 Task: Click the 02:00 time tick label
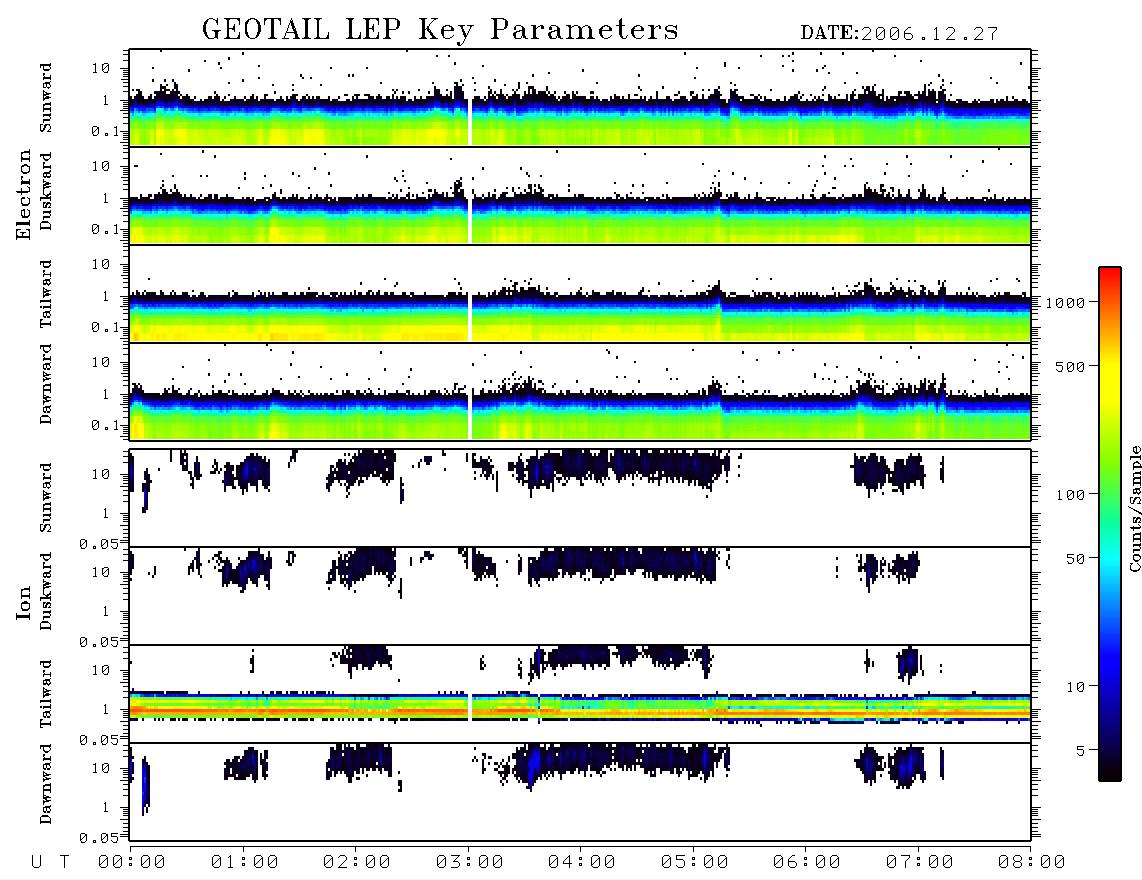[357, 863]
